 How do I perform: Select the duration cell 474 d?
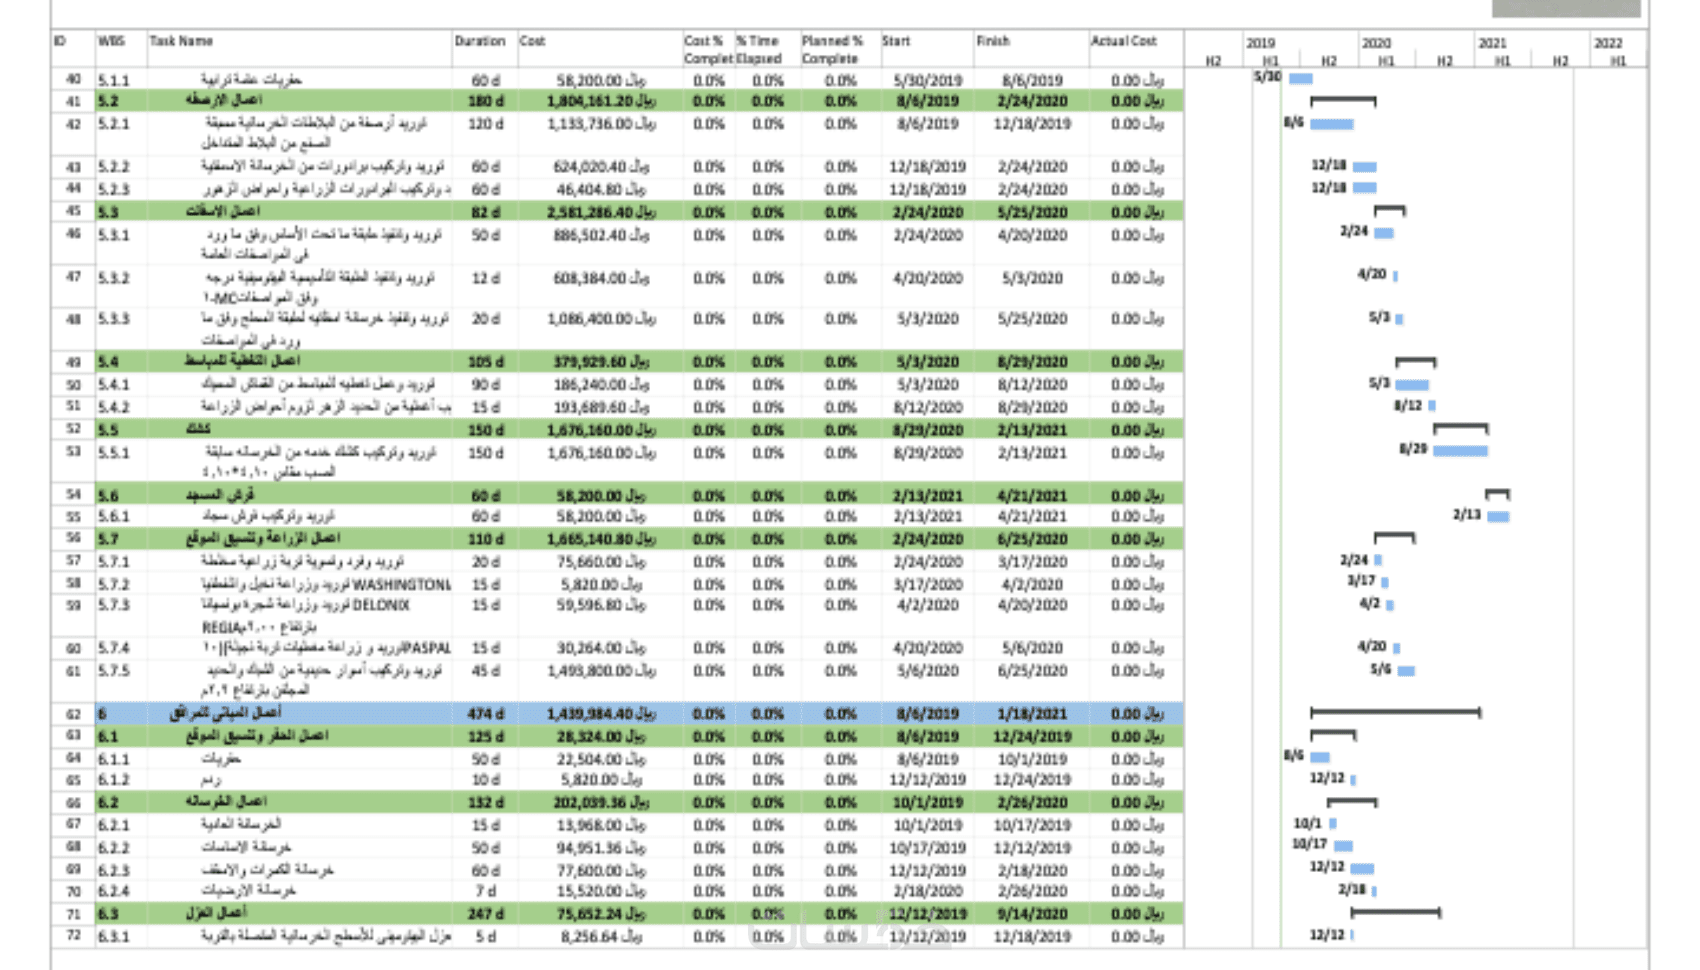(486, 714)
